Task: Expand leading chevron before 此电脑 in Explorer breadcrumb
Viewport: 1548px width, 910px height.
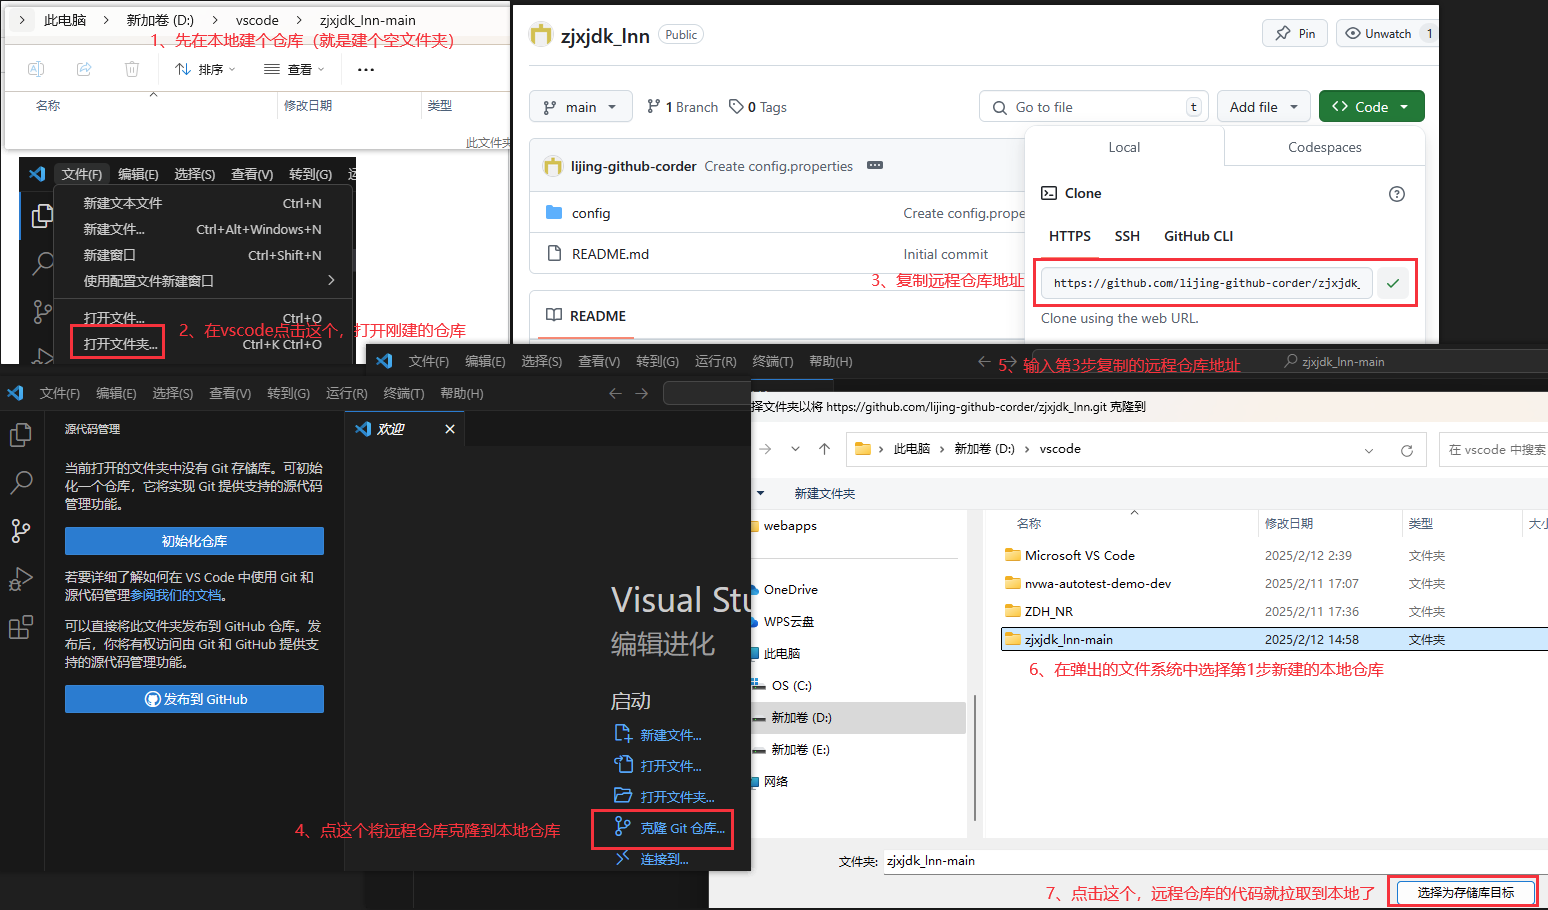Action: click(22, 20)
